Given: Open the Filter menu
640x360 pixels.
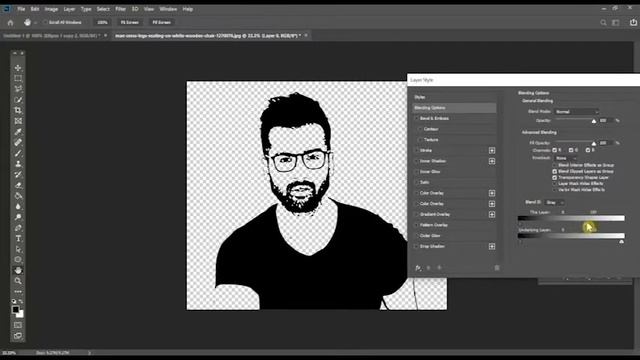Looking at the screenshot, I should coord(120,9).
